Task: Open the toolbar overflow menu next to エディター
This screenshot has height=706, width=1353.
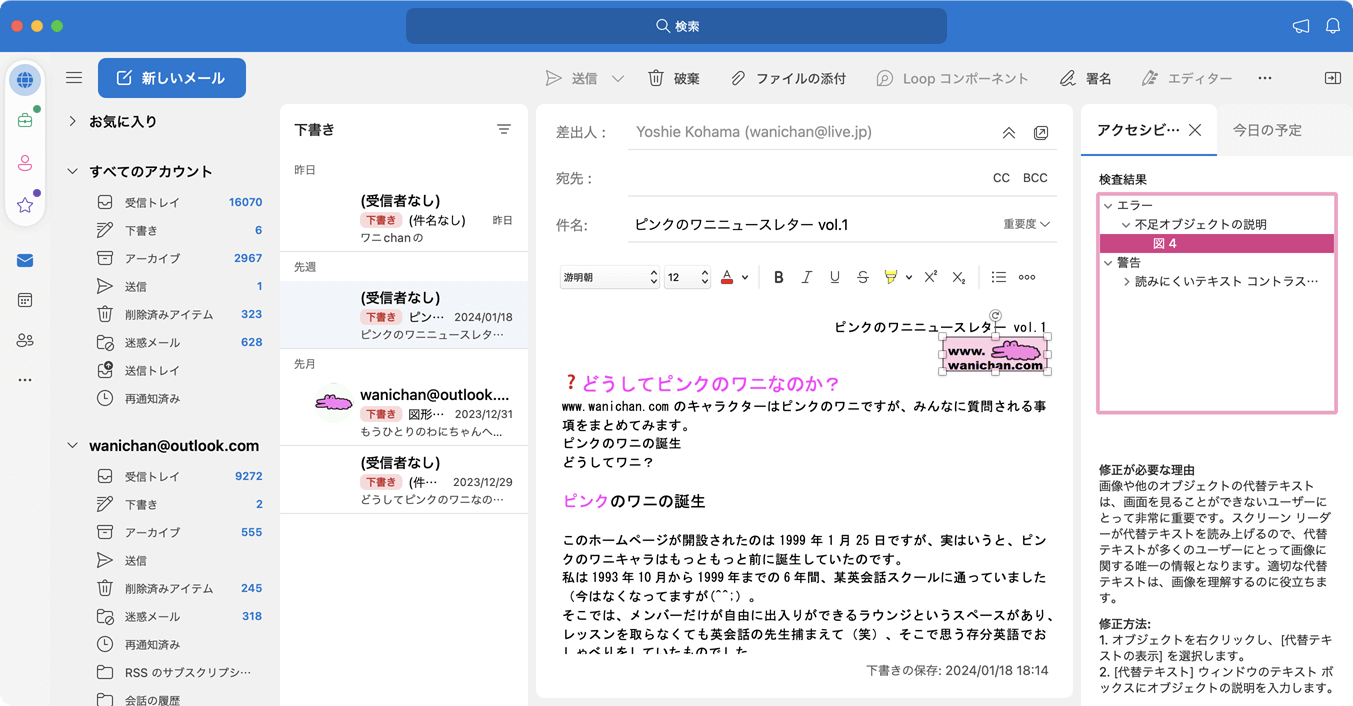Action: coord(1265,78)
